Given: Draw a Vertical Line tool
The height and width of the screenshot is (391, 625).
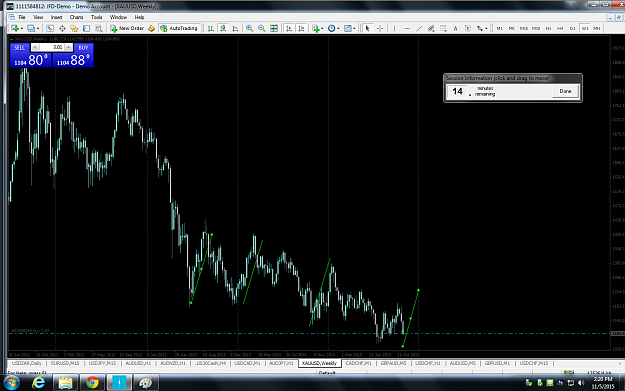Looking at the screenshot, I should click(x=394, y=28).
